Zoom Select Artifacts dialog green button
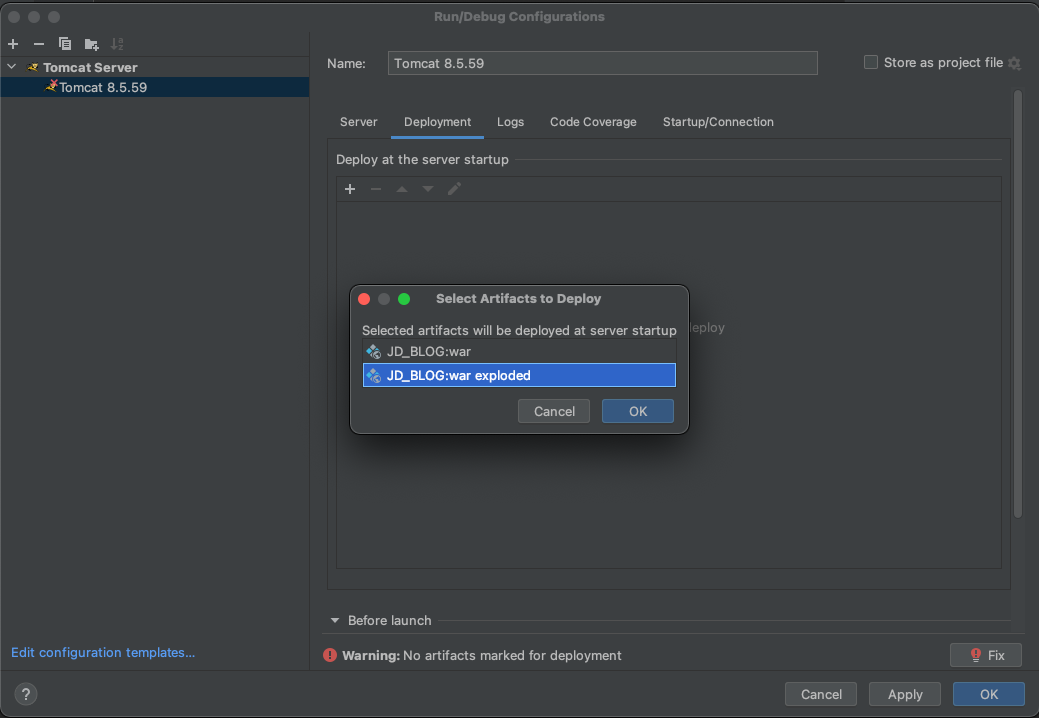Image resolution: width=1039 pixels, height=718 pixels. 404,299
